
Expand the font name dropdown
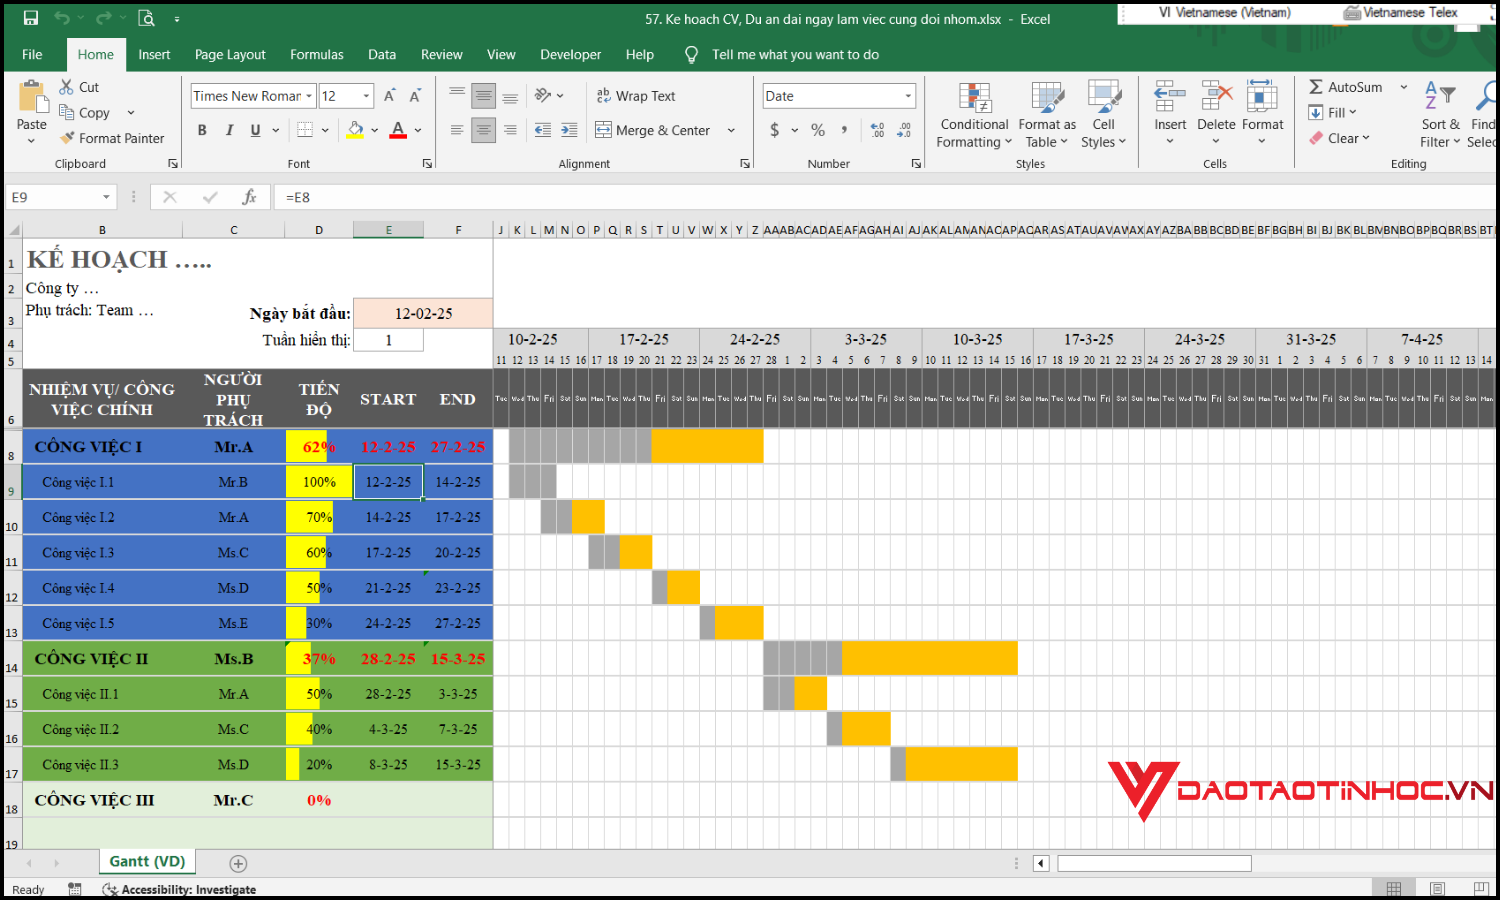(309, 96)
